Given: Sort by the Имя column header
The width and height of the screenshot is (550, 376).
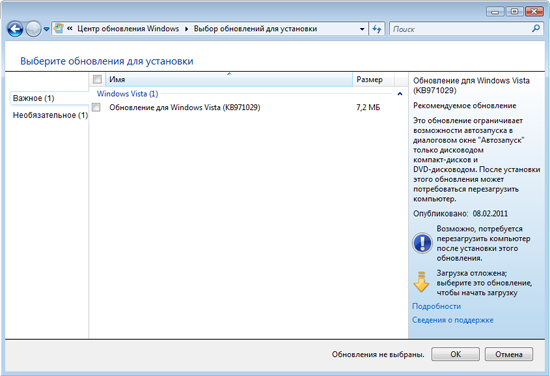Looking at the screenshot, I should tap(229, 80).
